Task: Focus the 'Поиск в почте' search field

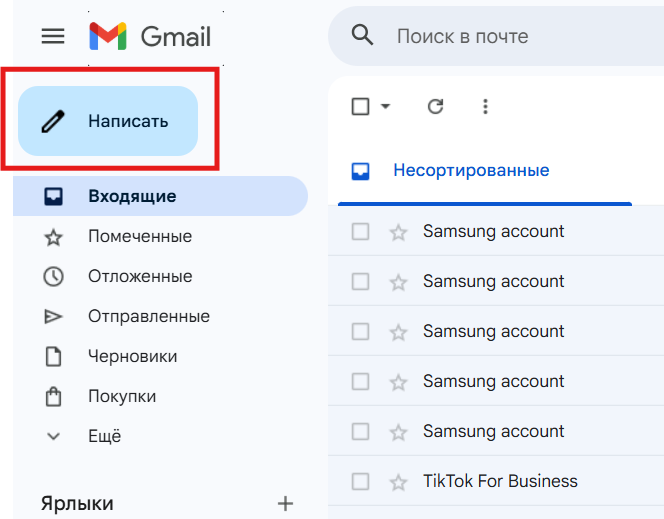Action: tap(496, 36)
